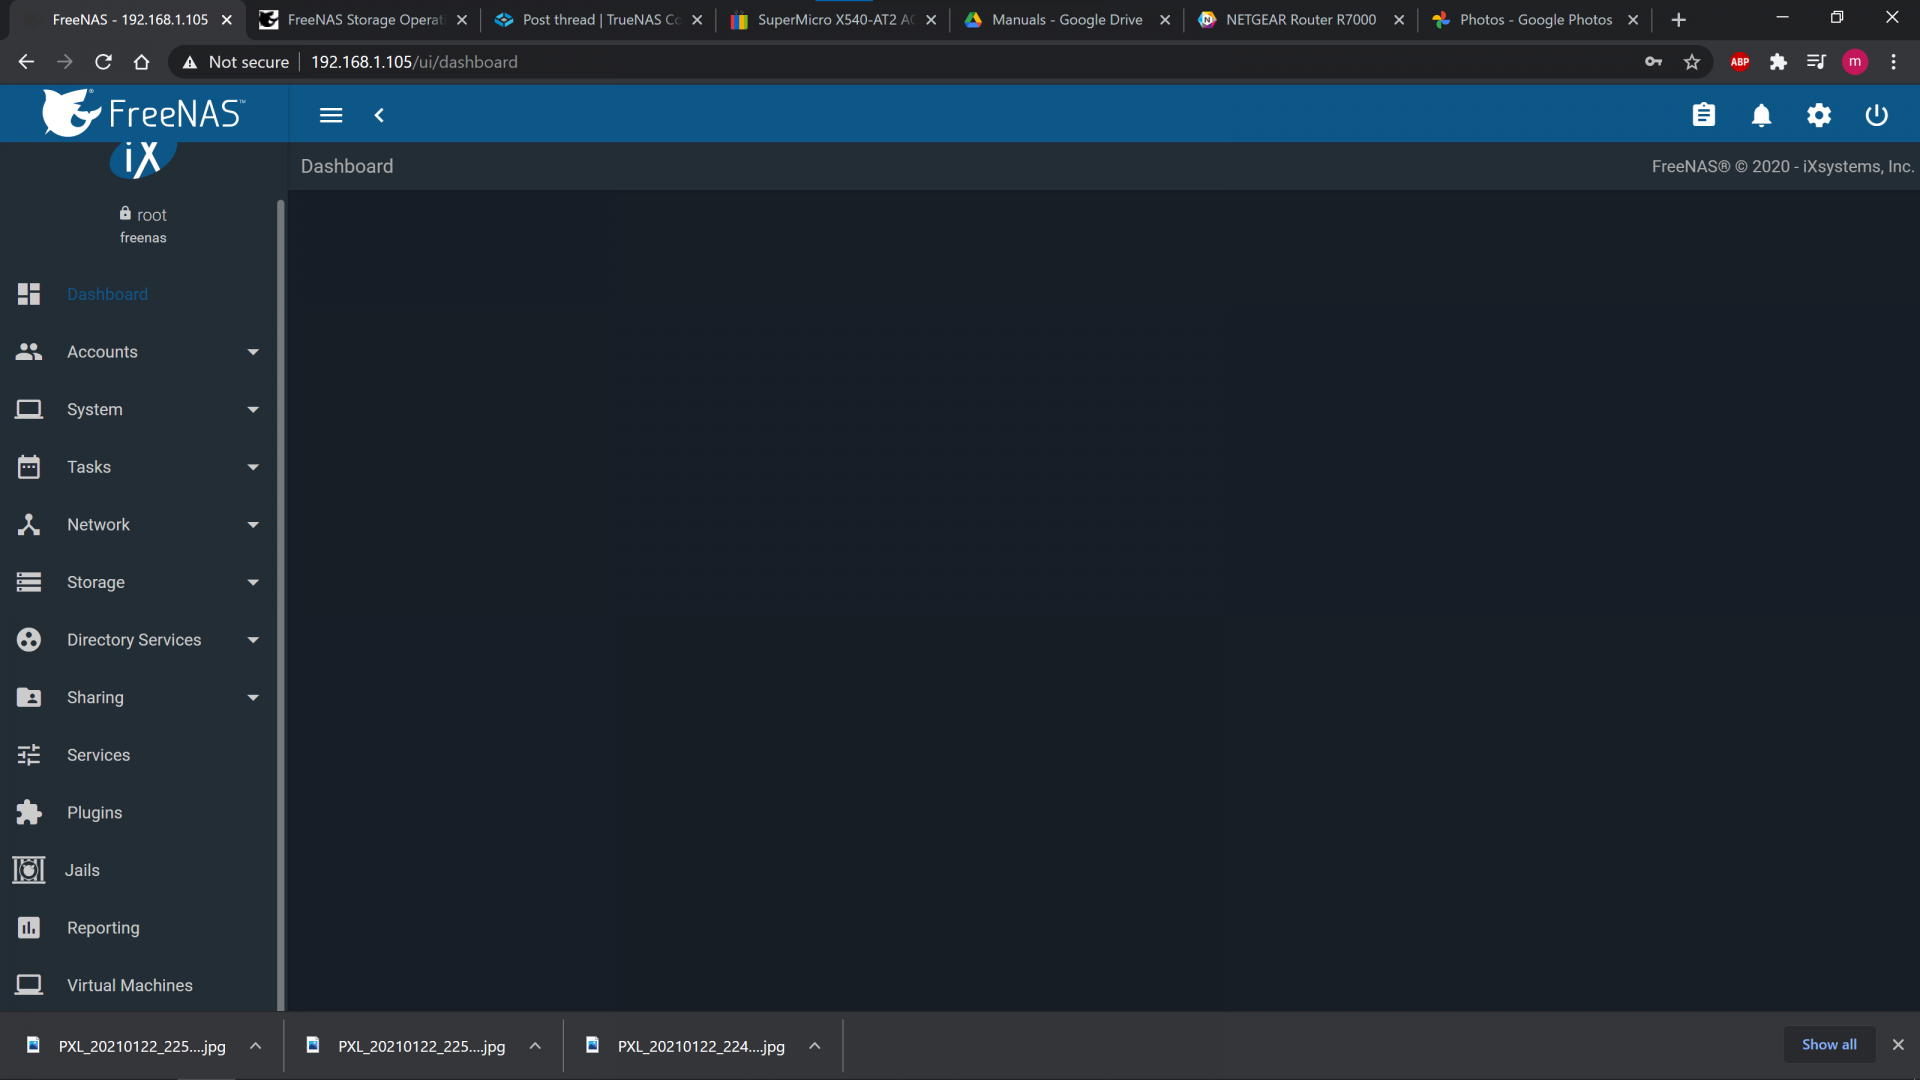Select Dashboard in the sidebar
Image resolution: width=1920 pixels, height=1080 pixels.
107,294
